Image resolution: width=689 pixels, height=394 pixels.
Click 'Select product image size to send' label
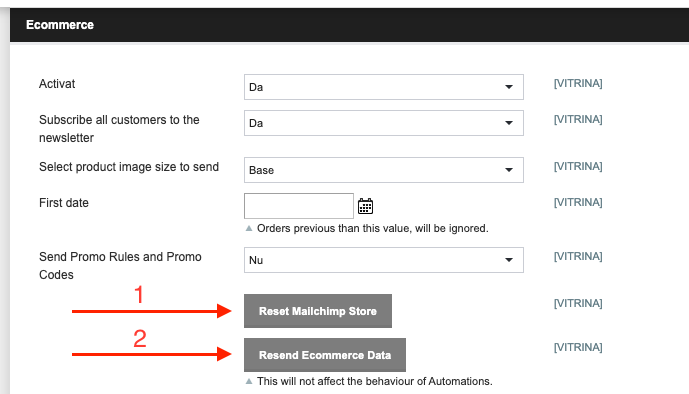pos(129,167)
